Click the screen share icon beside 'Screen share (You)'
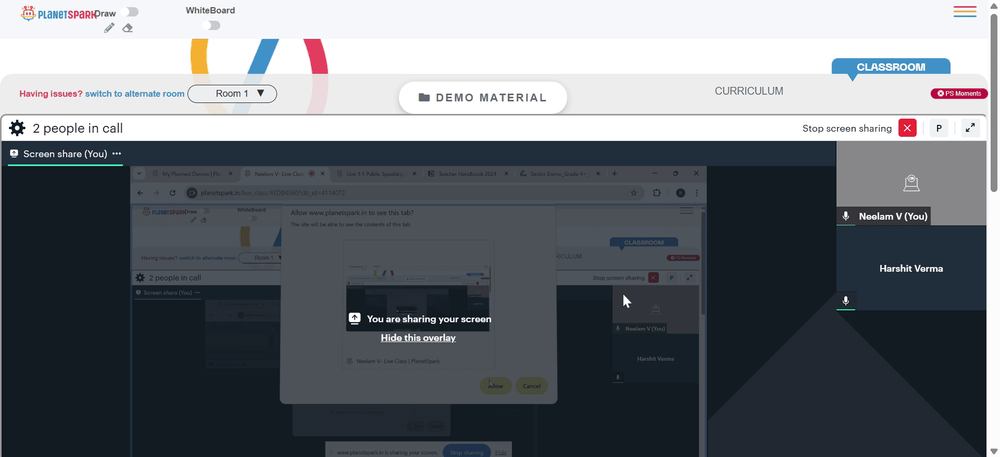 click(14, 154)
